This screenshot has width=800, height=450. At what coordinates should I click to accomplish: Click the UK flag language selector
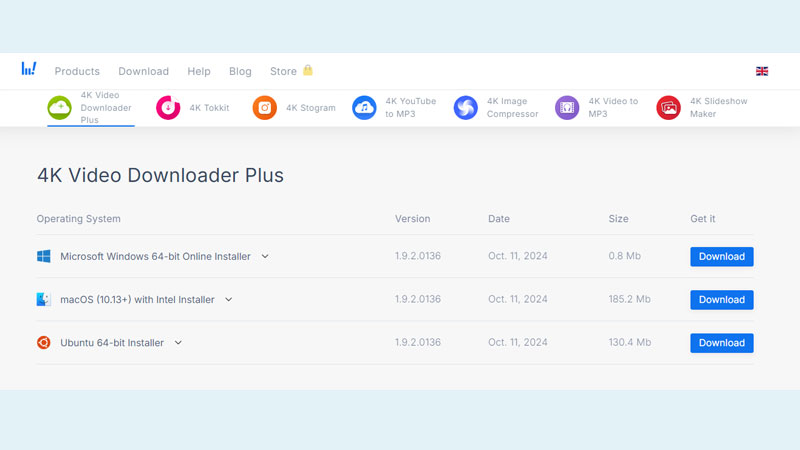pos(762,71)
